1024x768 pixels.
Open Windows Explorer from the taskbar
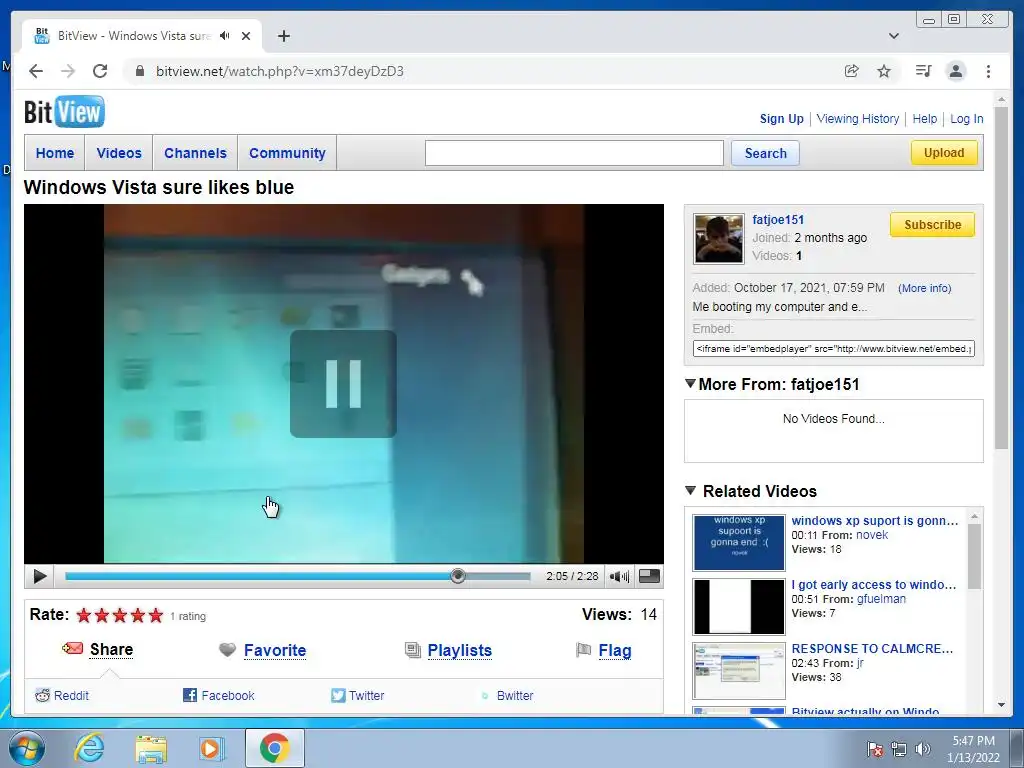pyautogui.click(x=151, y=748)
